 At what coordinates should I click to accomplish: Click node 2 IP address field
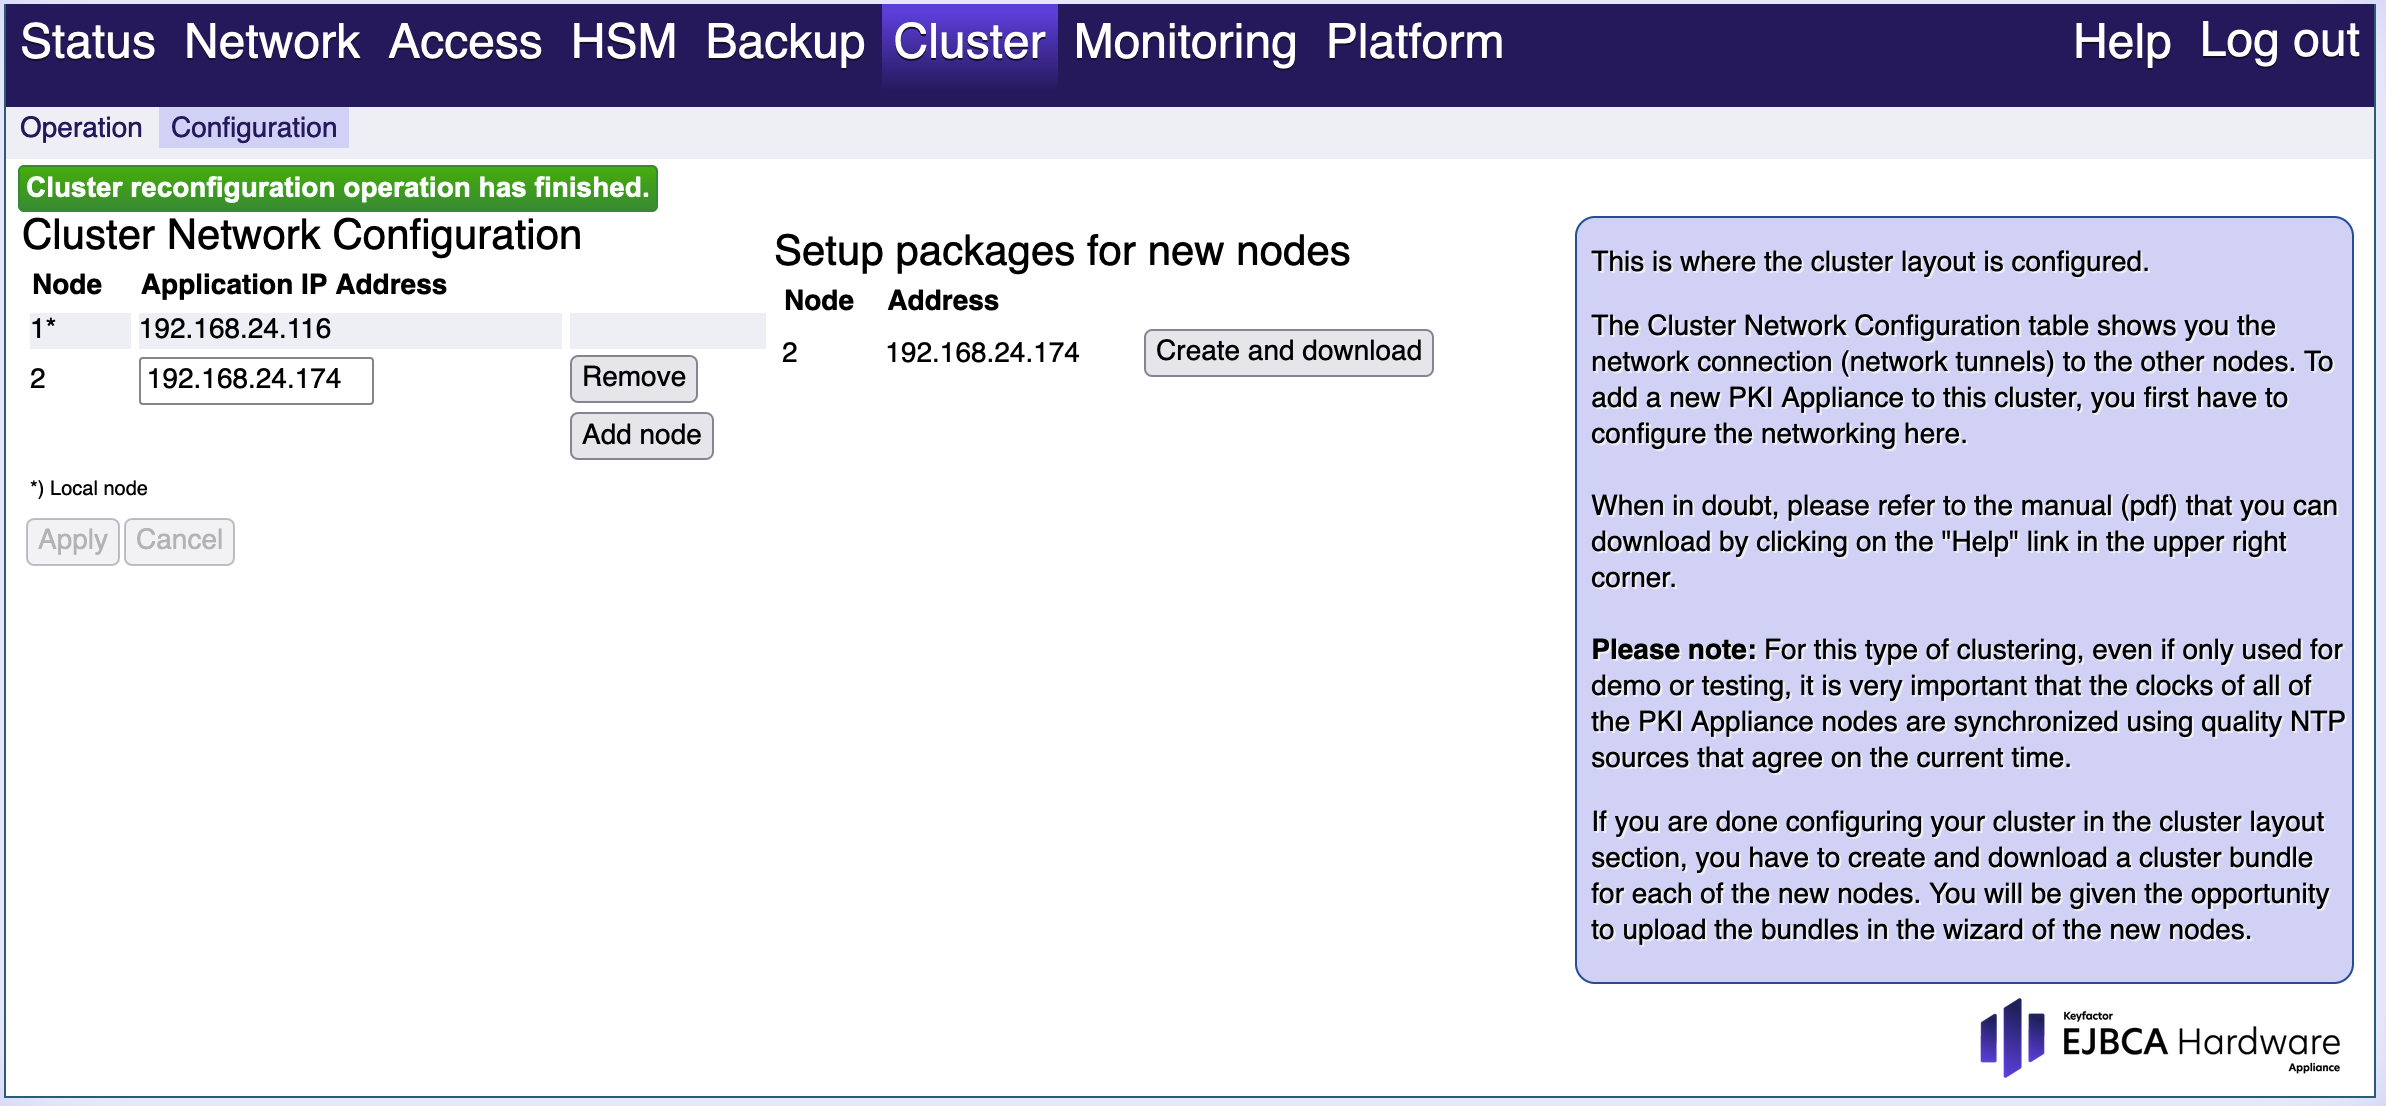256,380
